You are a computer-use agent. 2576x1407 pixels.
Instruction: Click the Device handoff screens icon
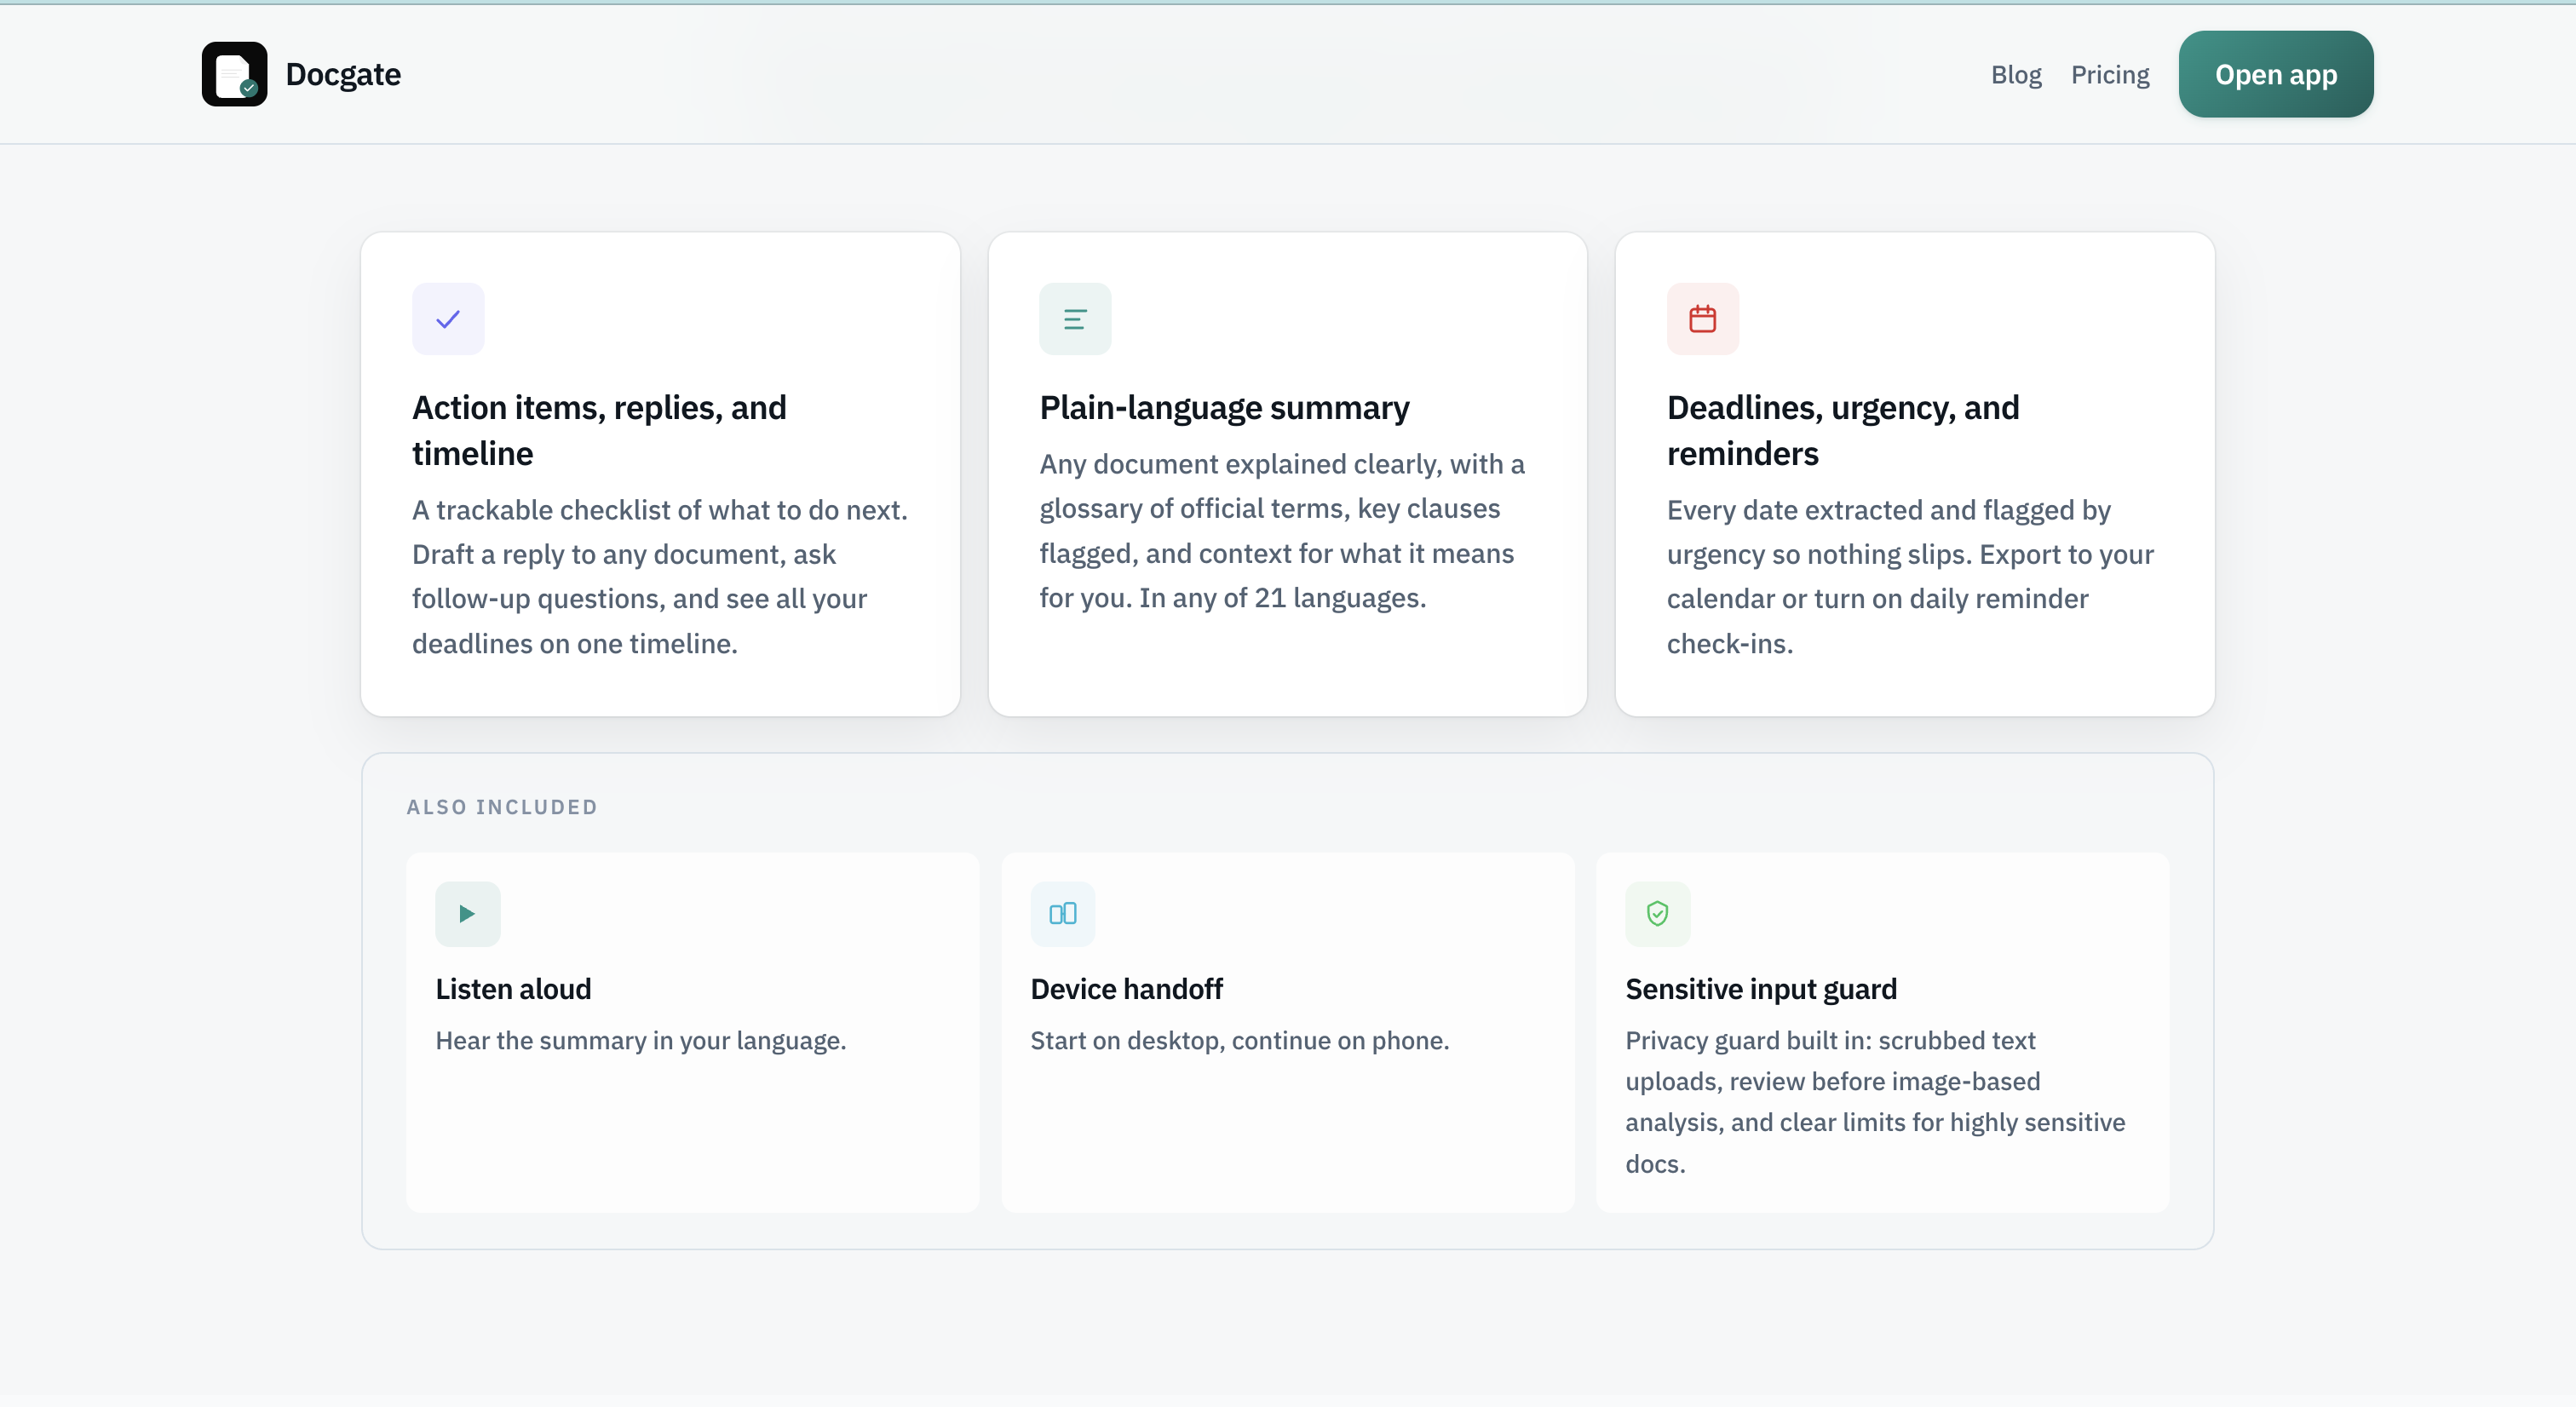click(1062, 913)
